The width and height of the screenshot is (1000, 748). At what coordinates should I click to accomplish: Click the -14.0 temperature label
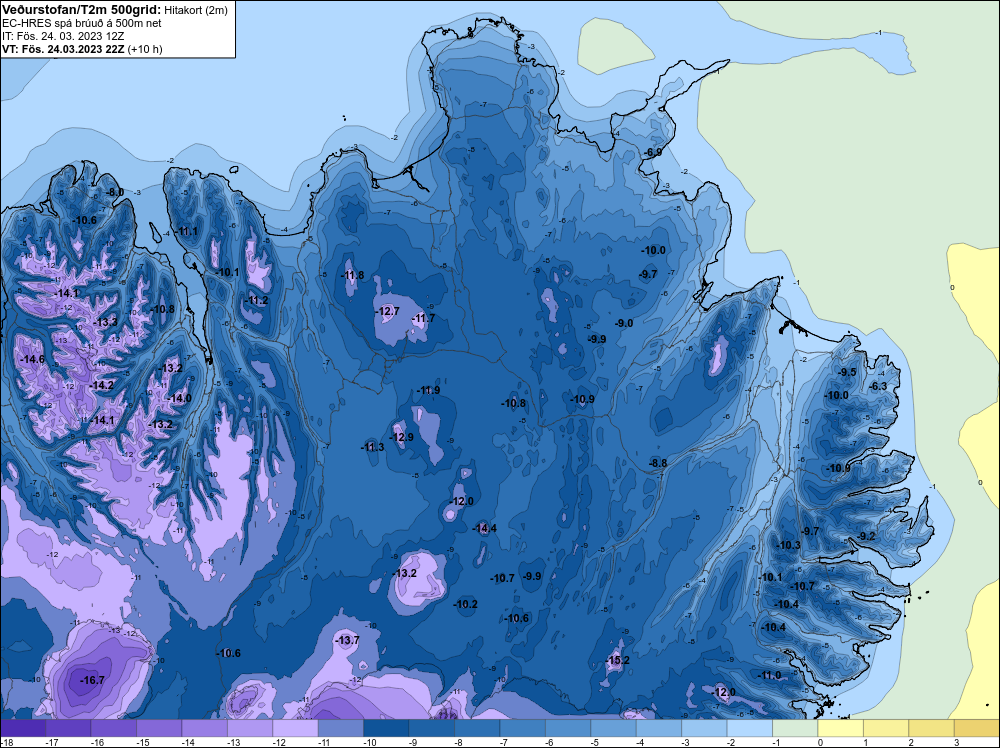point(179,398)
